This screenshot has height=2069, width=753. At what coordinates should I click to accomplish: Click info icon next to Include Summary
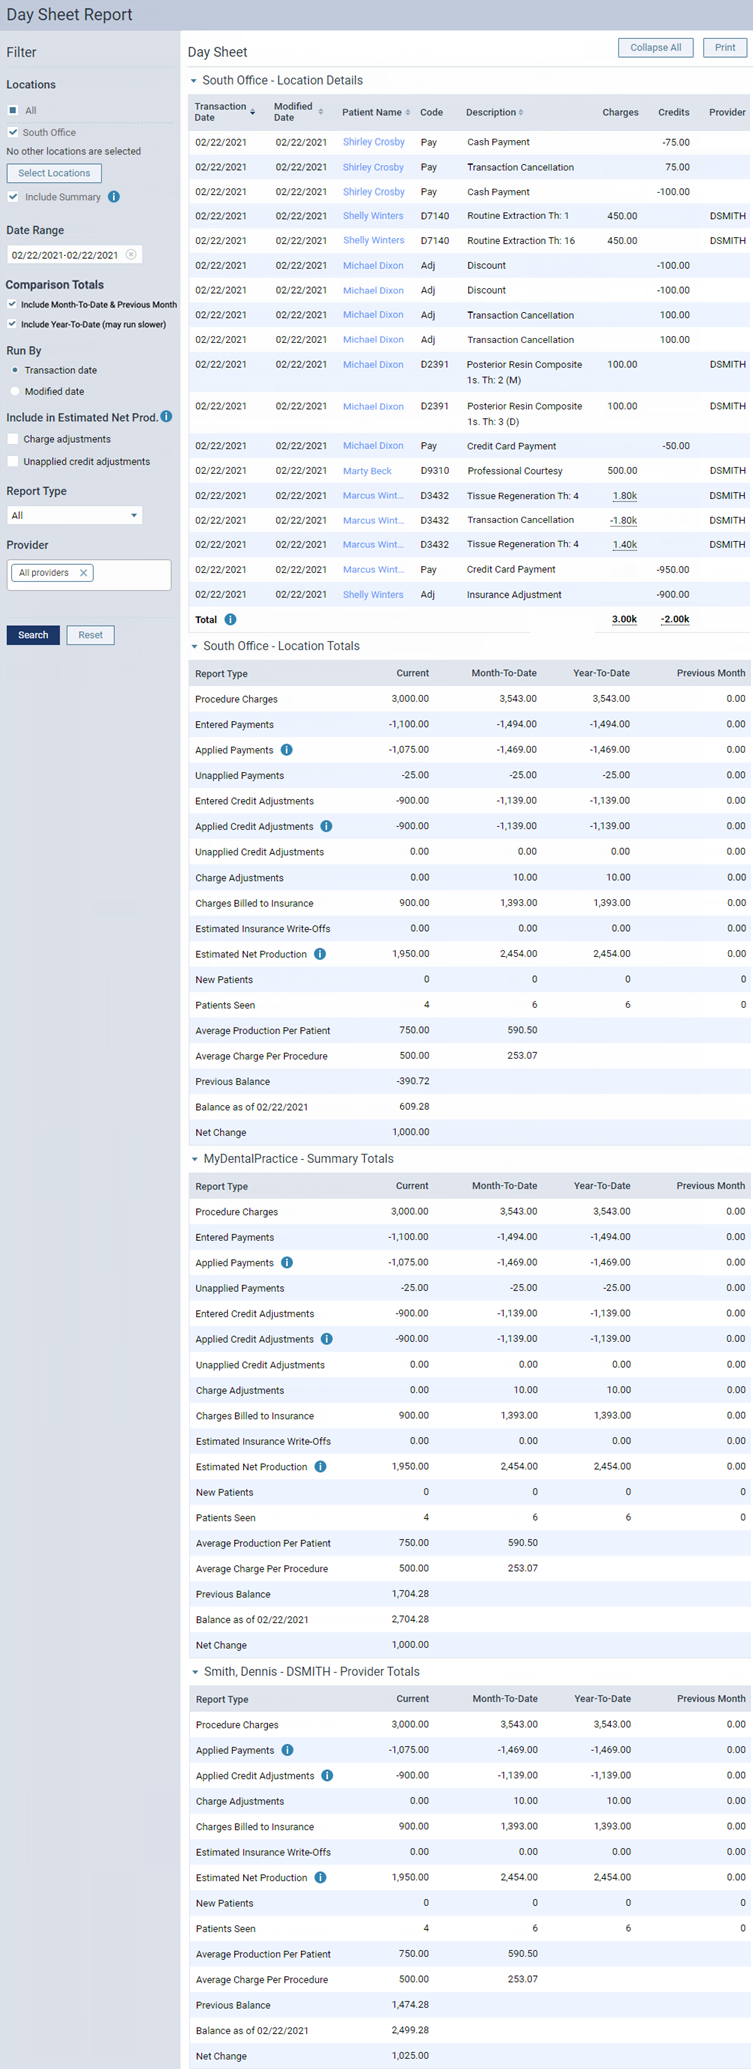click(114, 197)
